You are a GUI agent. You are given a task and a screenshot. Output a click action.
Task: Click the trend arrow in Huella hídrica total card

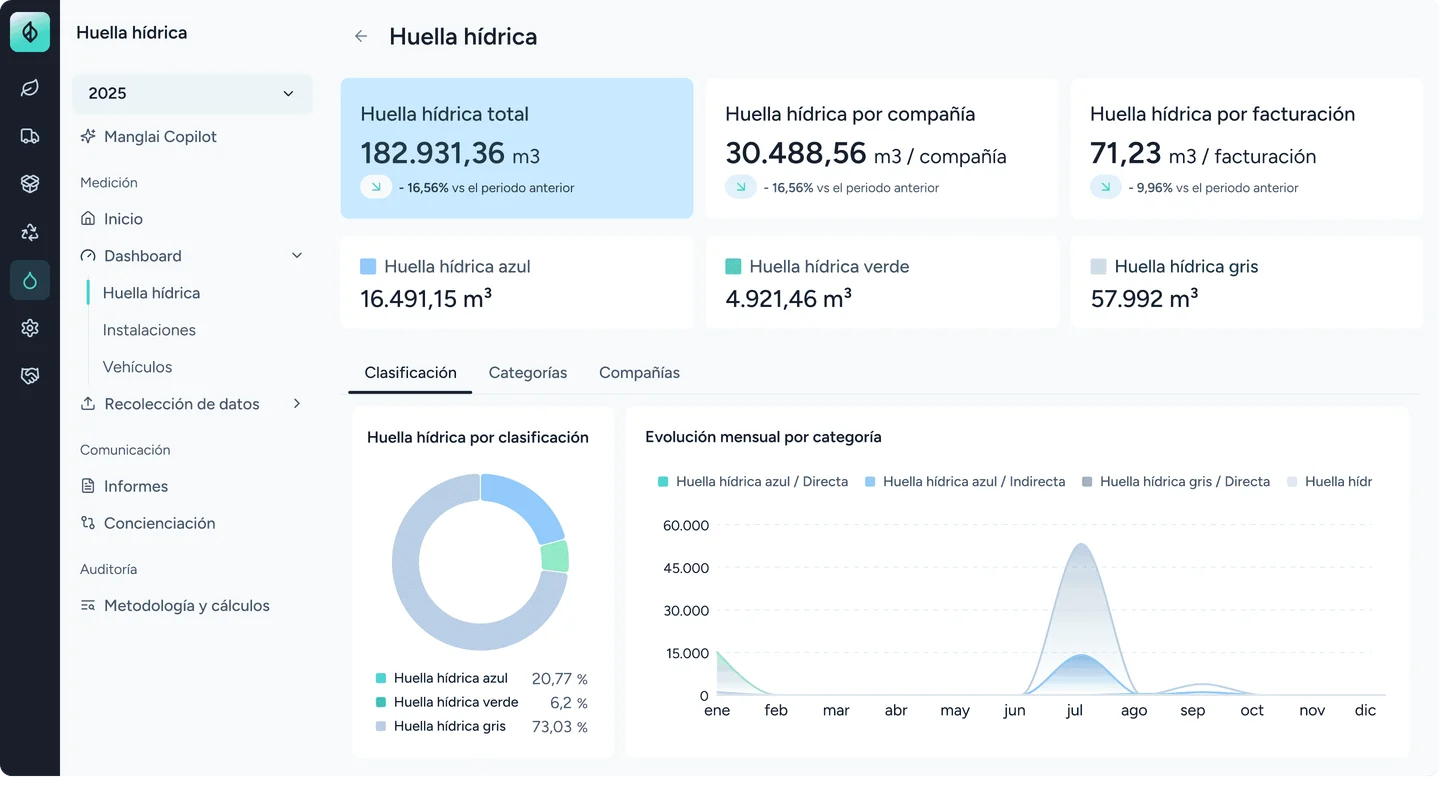tap(376, 187)
